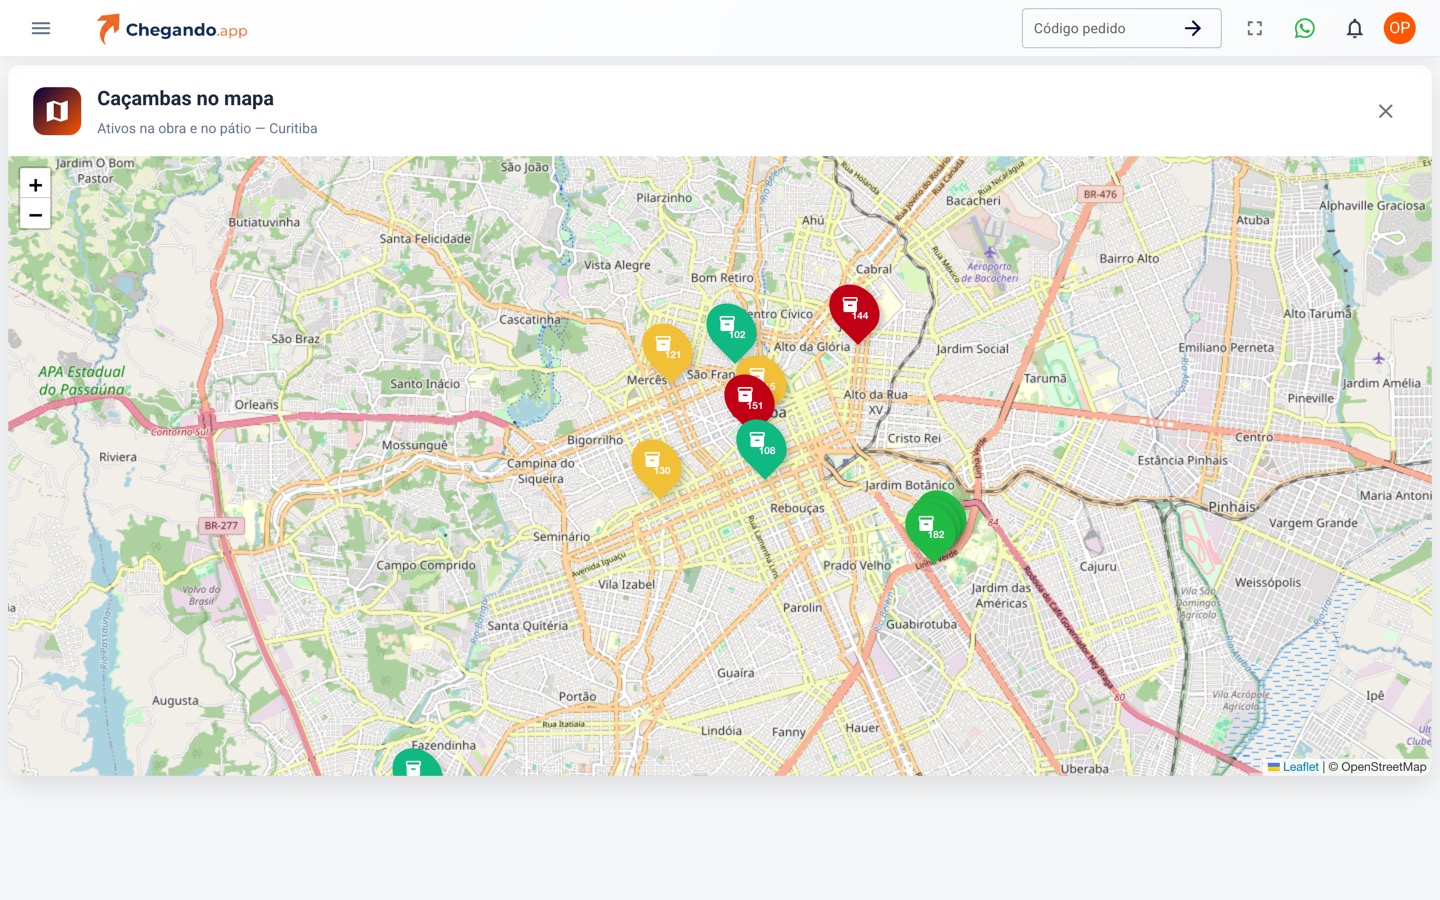Toggle fullscreen mode
The width and height of the screenshot is (1440, 900).
(x=1255, y=28)
